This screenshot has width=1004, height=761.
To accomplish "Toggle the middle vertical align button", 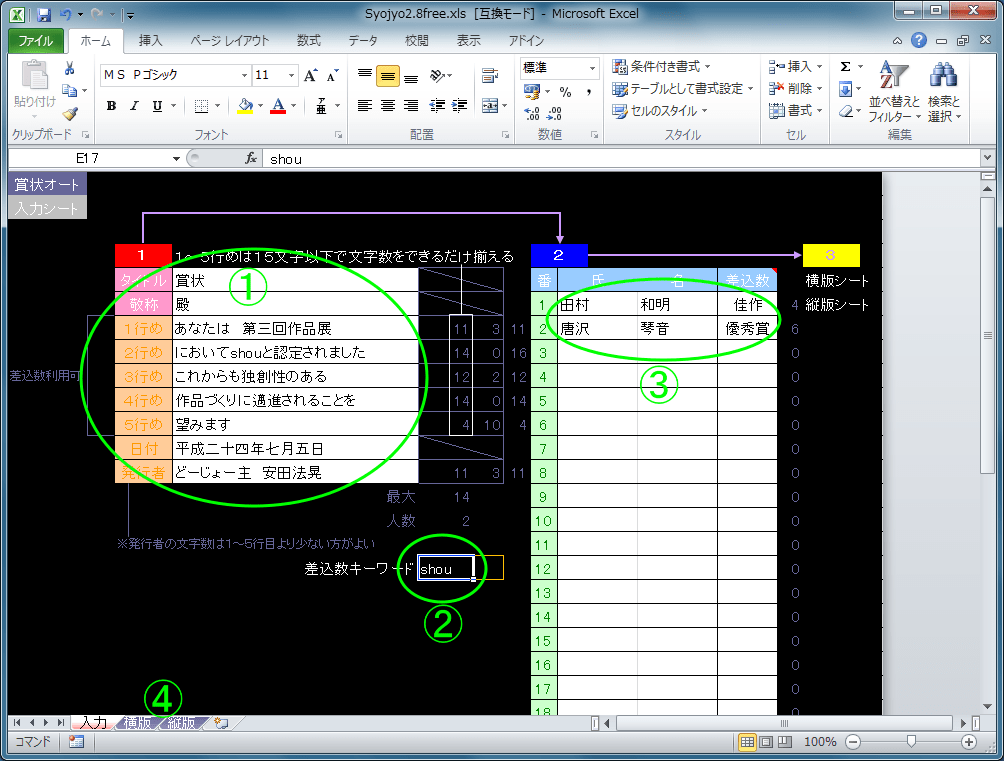I will click(388, 76).
